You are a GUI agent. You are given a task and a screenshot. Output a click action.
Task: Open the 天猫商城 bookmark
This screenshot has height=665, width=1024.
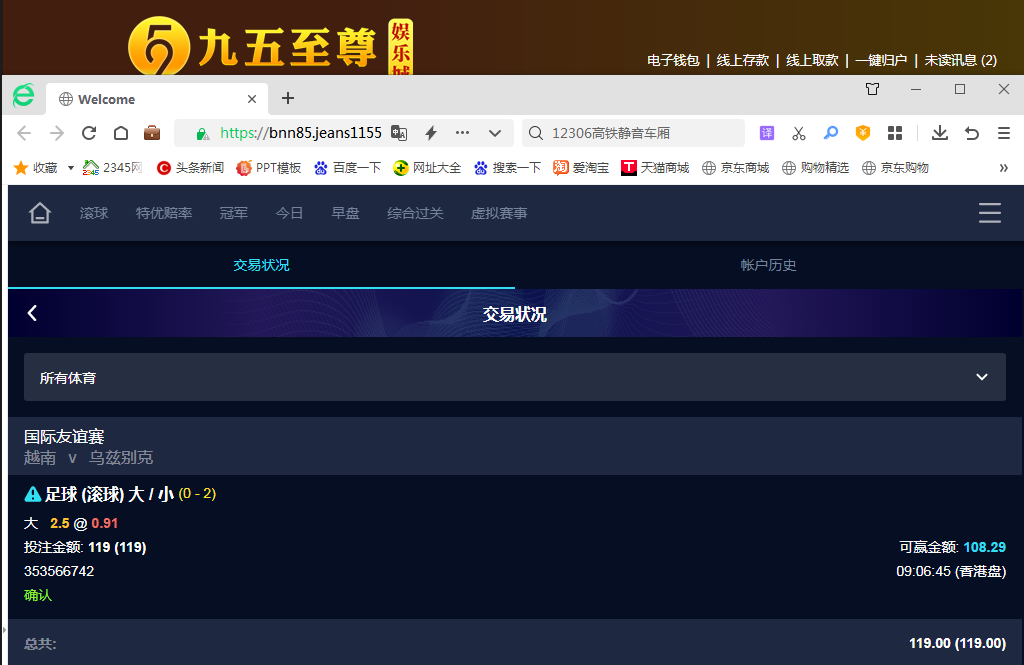pyautogui.click(x=655, y=168)
